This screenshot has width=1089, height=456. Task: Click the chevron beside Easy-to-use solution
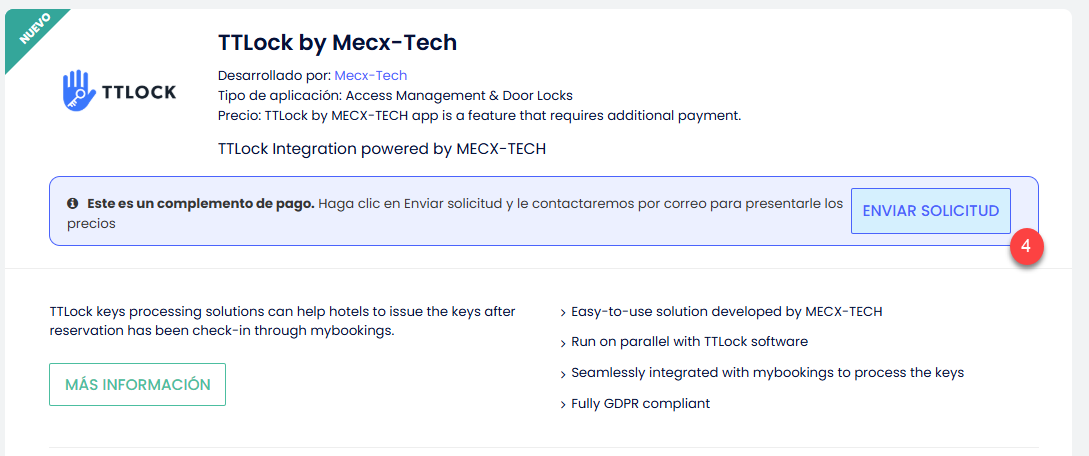[x=563, y=312]
